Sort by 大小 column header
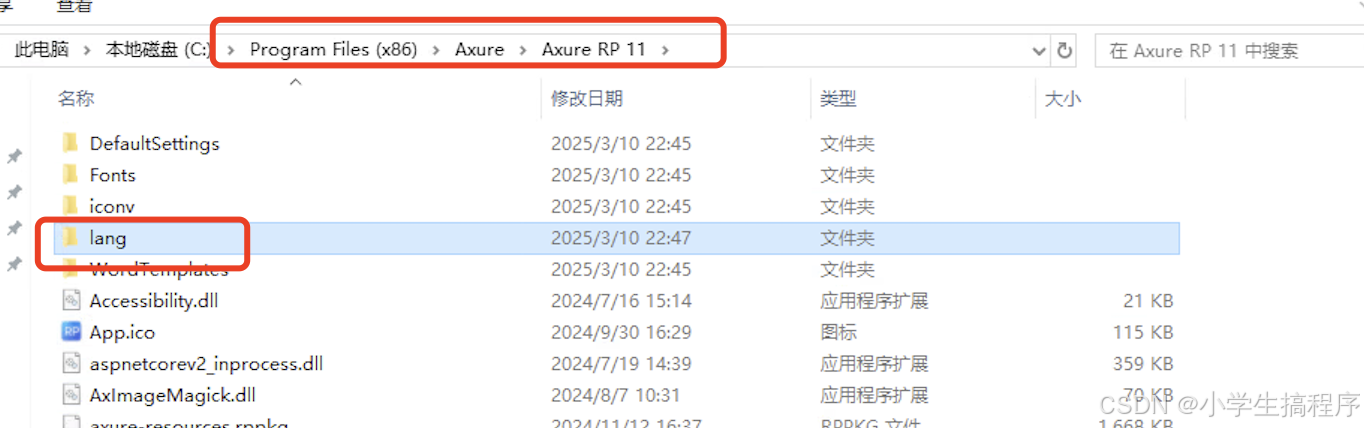 [1062, 99]
